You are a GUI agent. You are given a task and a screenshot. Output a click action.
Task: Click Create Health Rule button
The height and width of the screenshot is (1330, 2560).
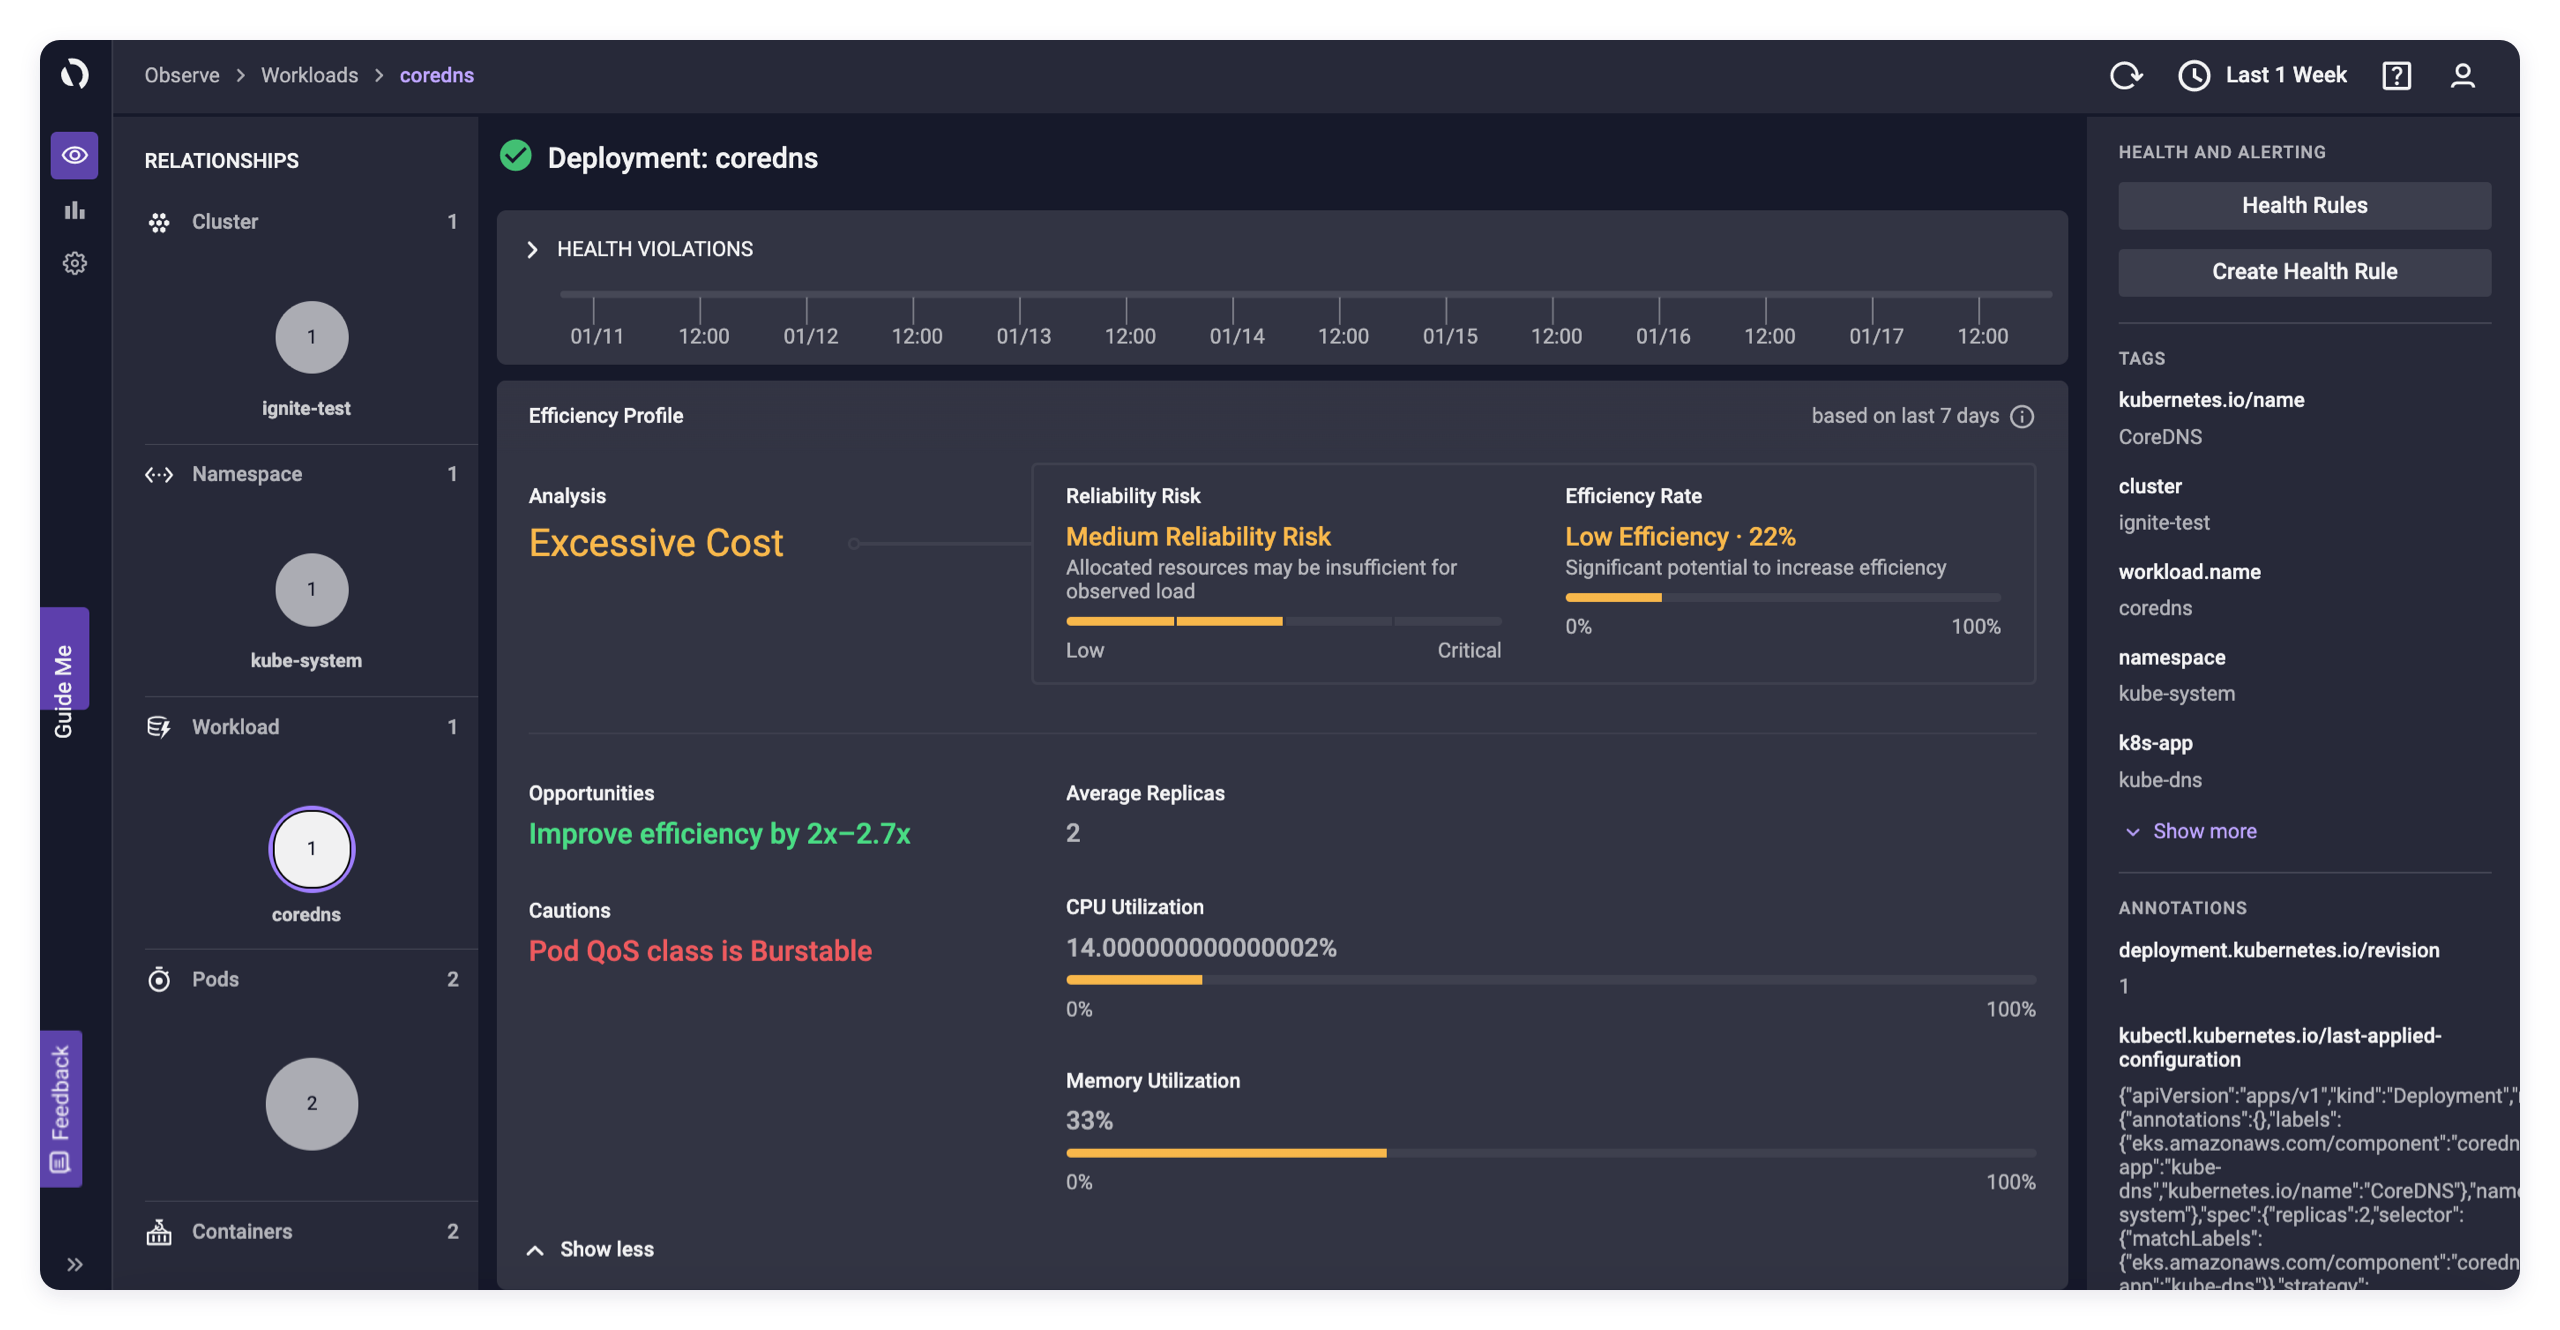tap(2304, 271)
